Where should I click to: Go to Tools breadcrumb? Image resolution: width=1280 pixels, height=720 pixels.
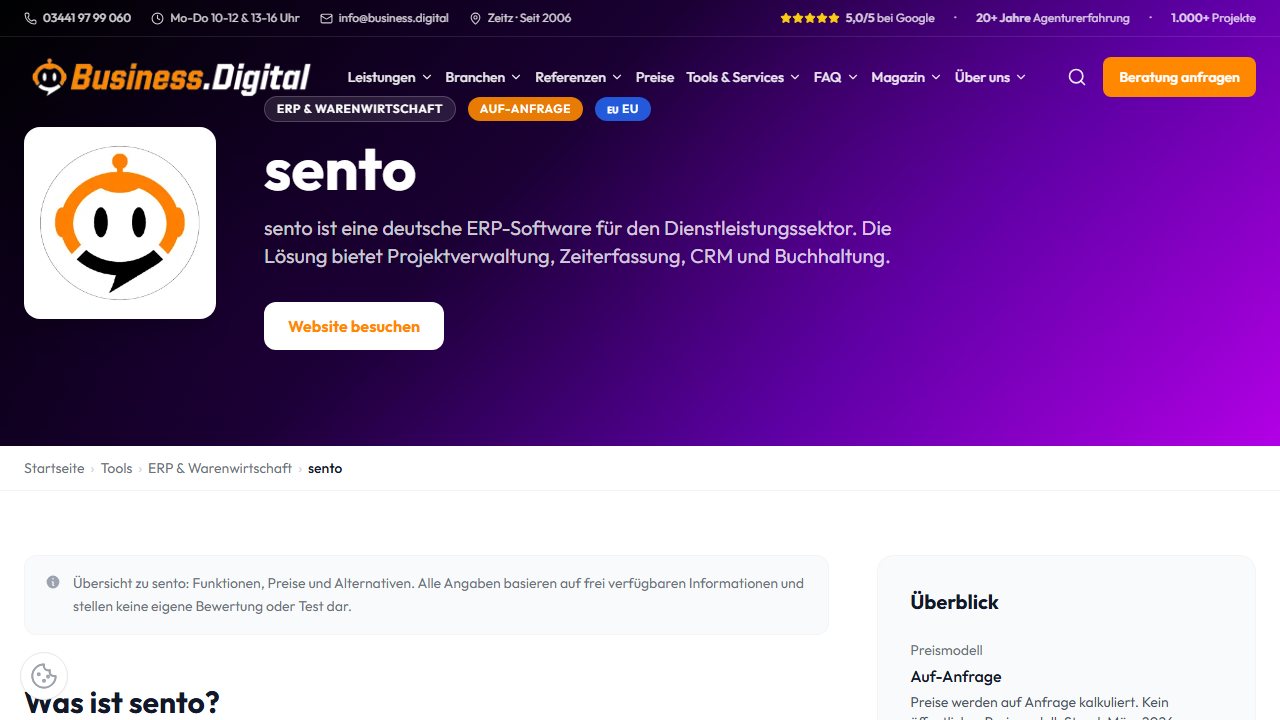click(116, 468)
